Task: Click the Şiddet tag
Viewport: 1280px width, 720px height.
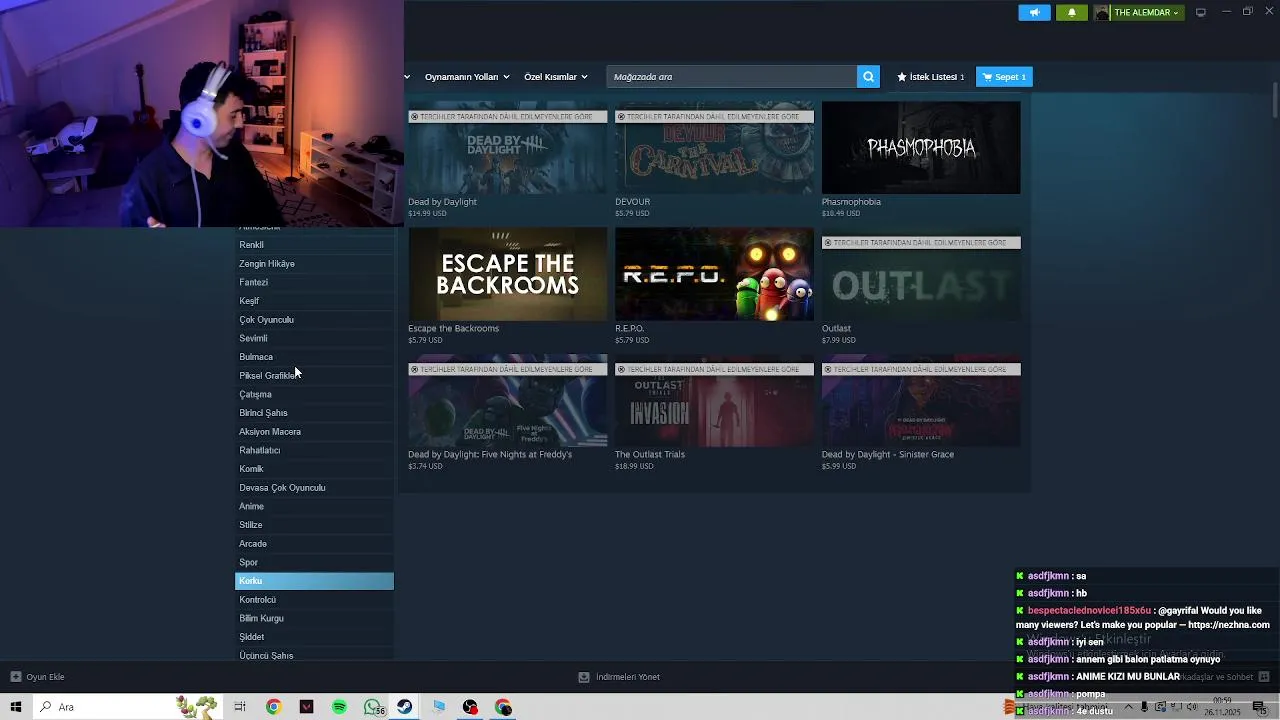Action: 314,637
